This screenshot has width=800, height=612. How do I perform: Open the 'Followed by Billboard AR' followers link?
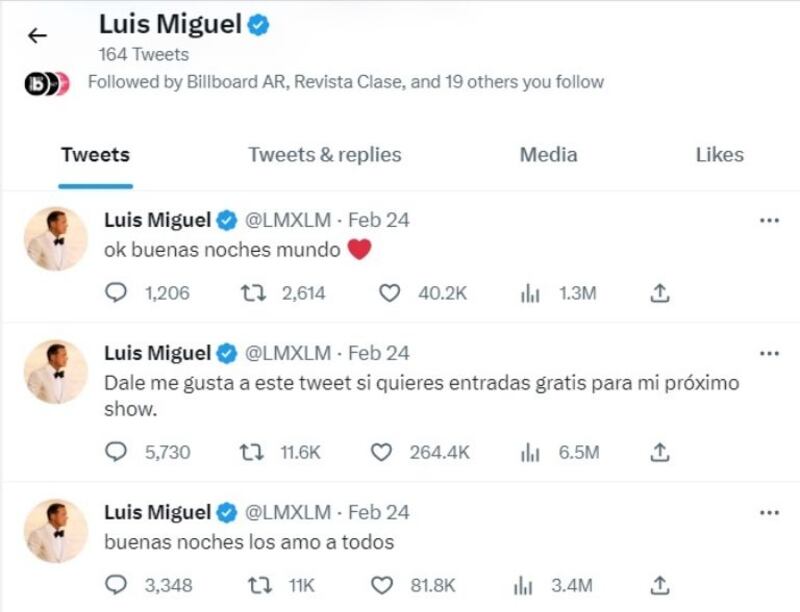(345, 82)
